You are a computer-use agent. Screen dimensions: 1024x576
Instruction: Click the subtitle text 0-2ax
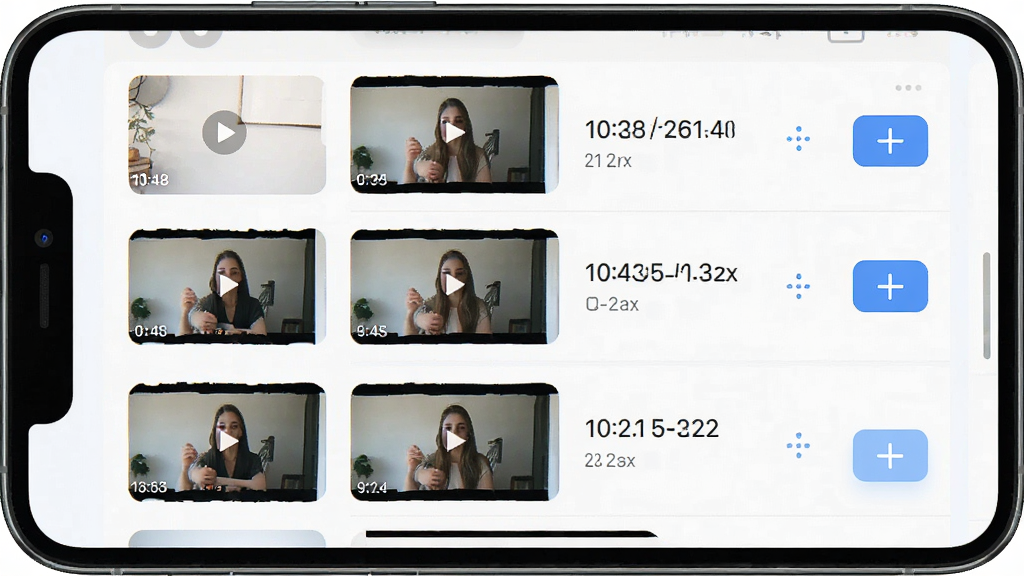612,304
